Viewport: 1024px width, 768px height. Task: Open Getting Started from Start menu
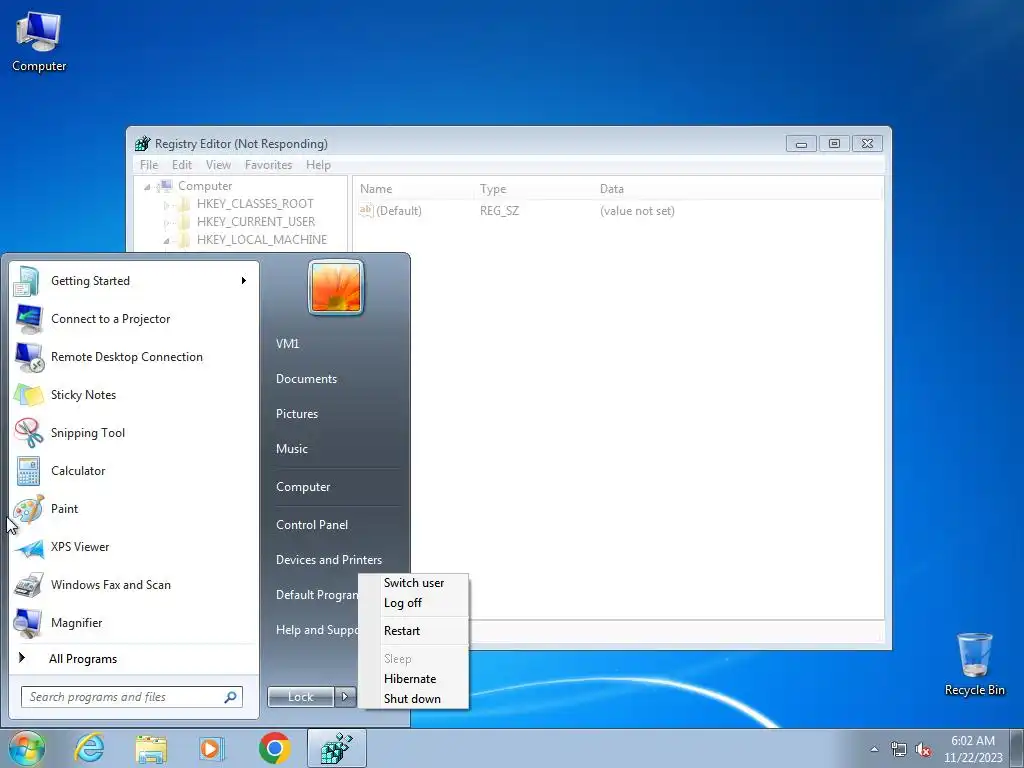point(135,281)
